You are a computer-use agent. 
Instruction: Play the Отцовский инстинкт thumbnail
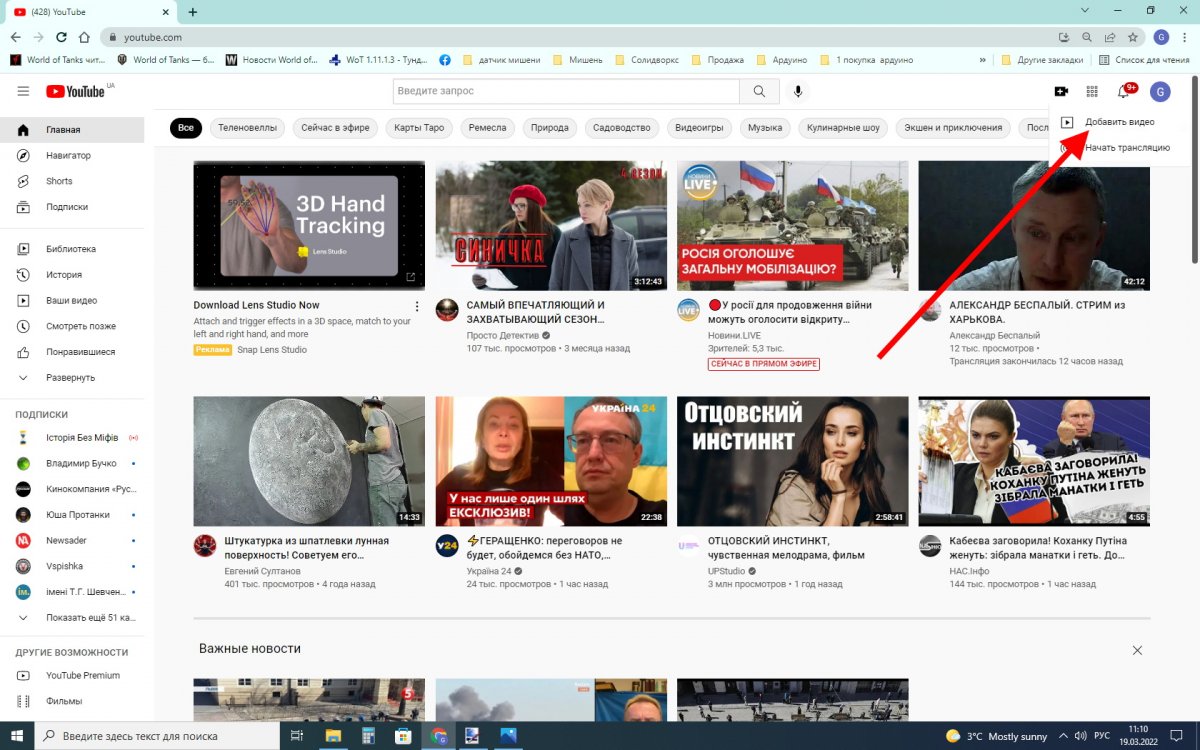793,462
